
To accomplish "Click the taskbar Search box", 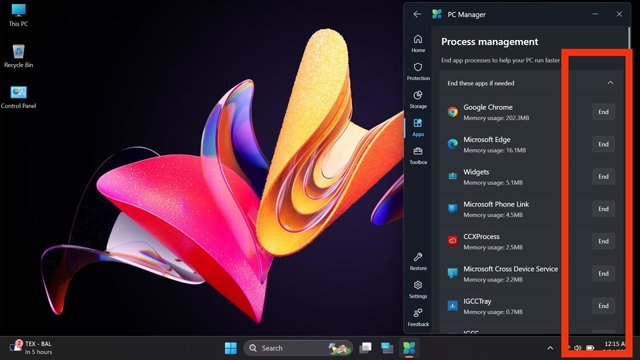I will [x=298, y=348].
